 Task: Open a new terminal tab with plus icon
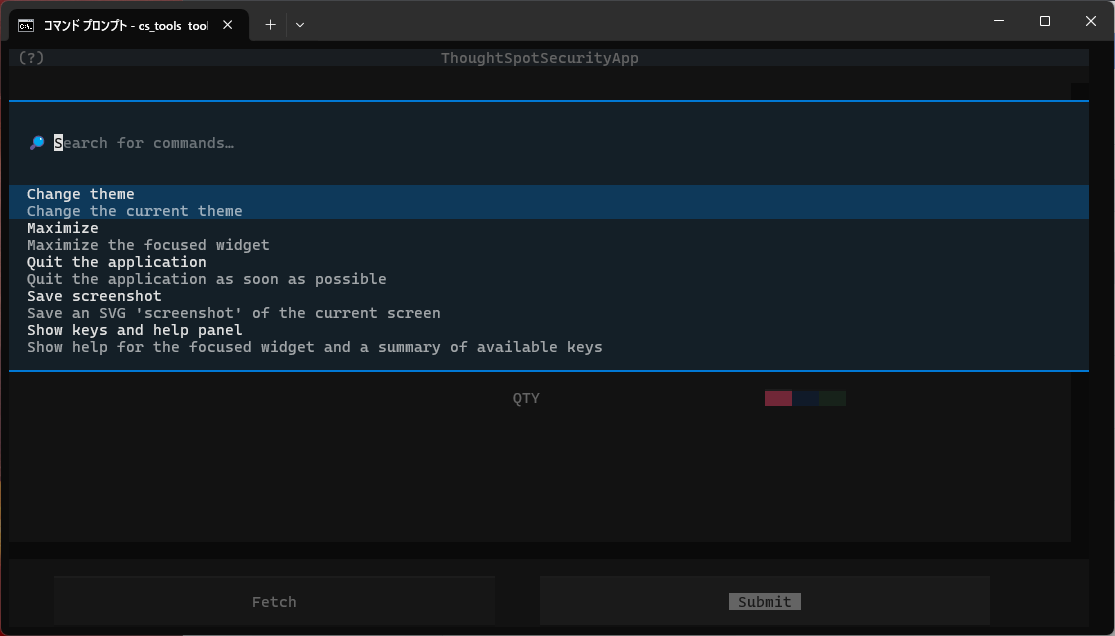(x=270, y=25)
